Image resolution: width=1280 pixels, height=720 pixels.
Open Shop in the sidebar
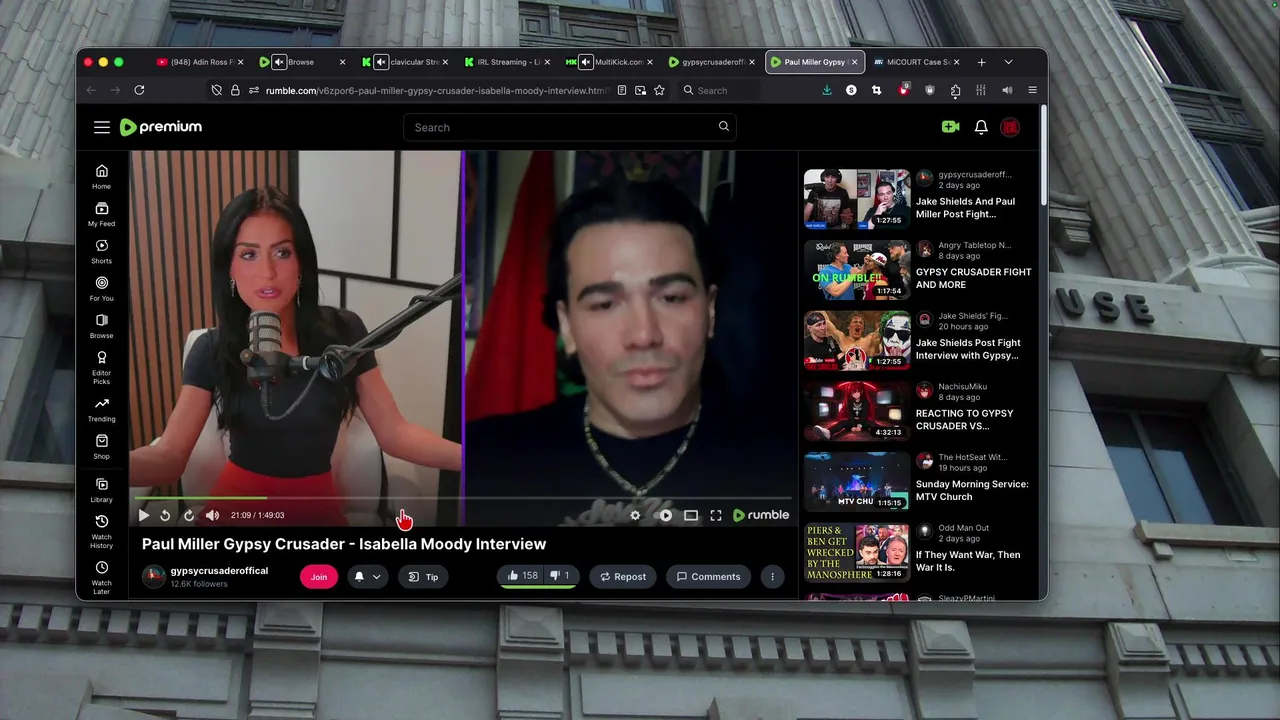(x=102, y=447)
